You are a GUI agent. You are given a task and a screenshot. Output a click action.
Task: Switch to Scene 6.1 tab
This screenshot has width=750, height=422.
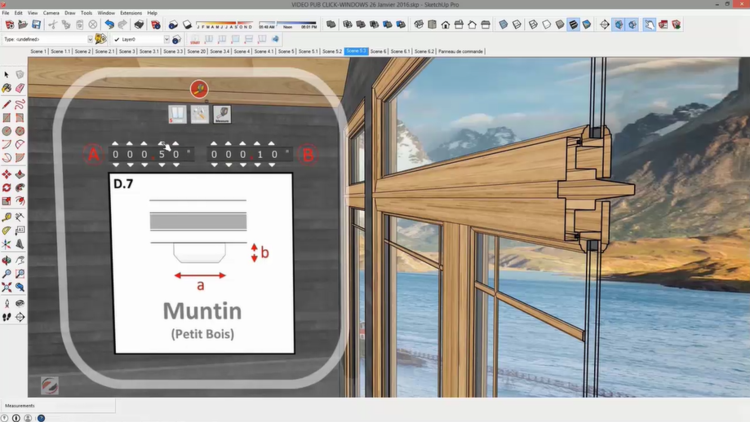click(400, 51)
